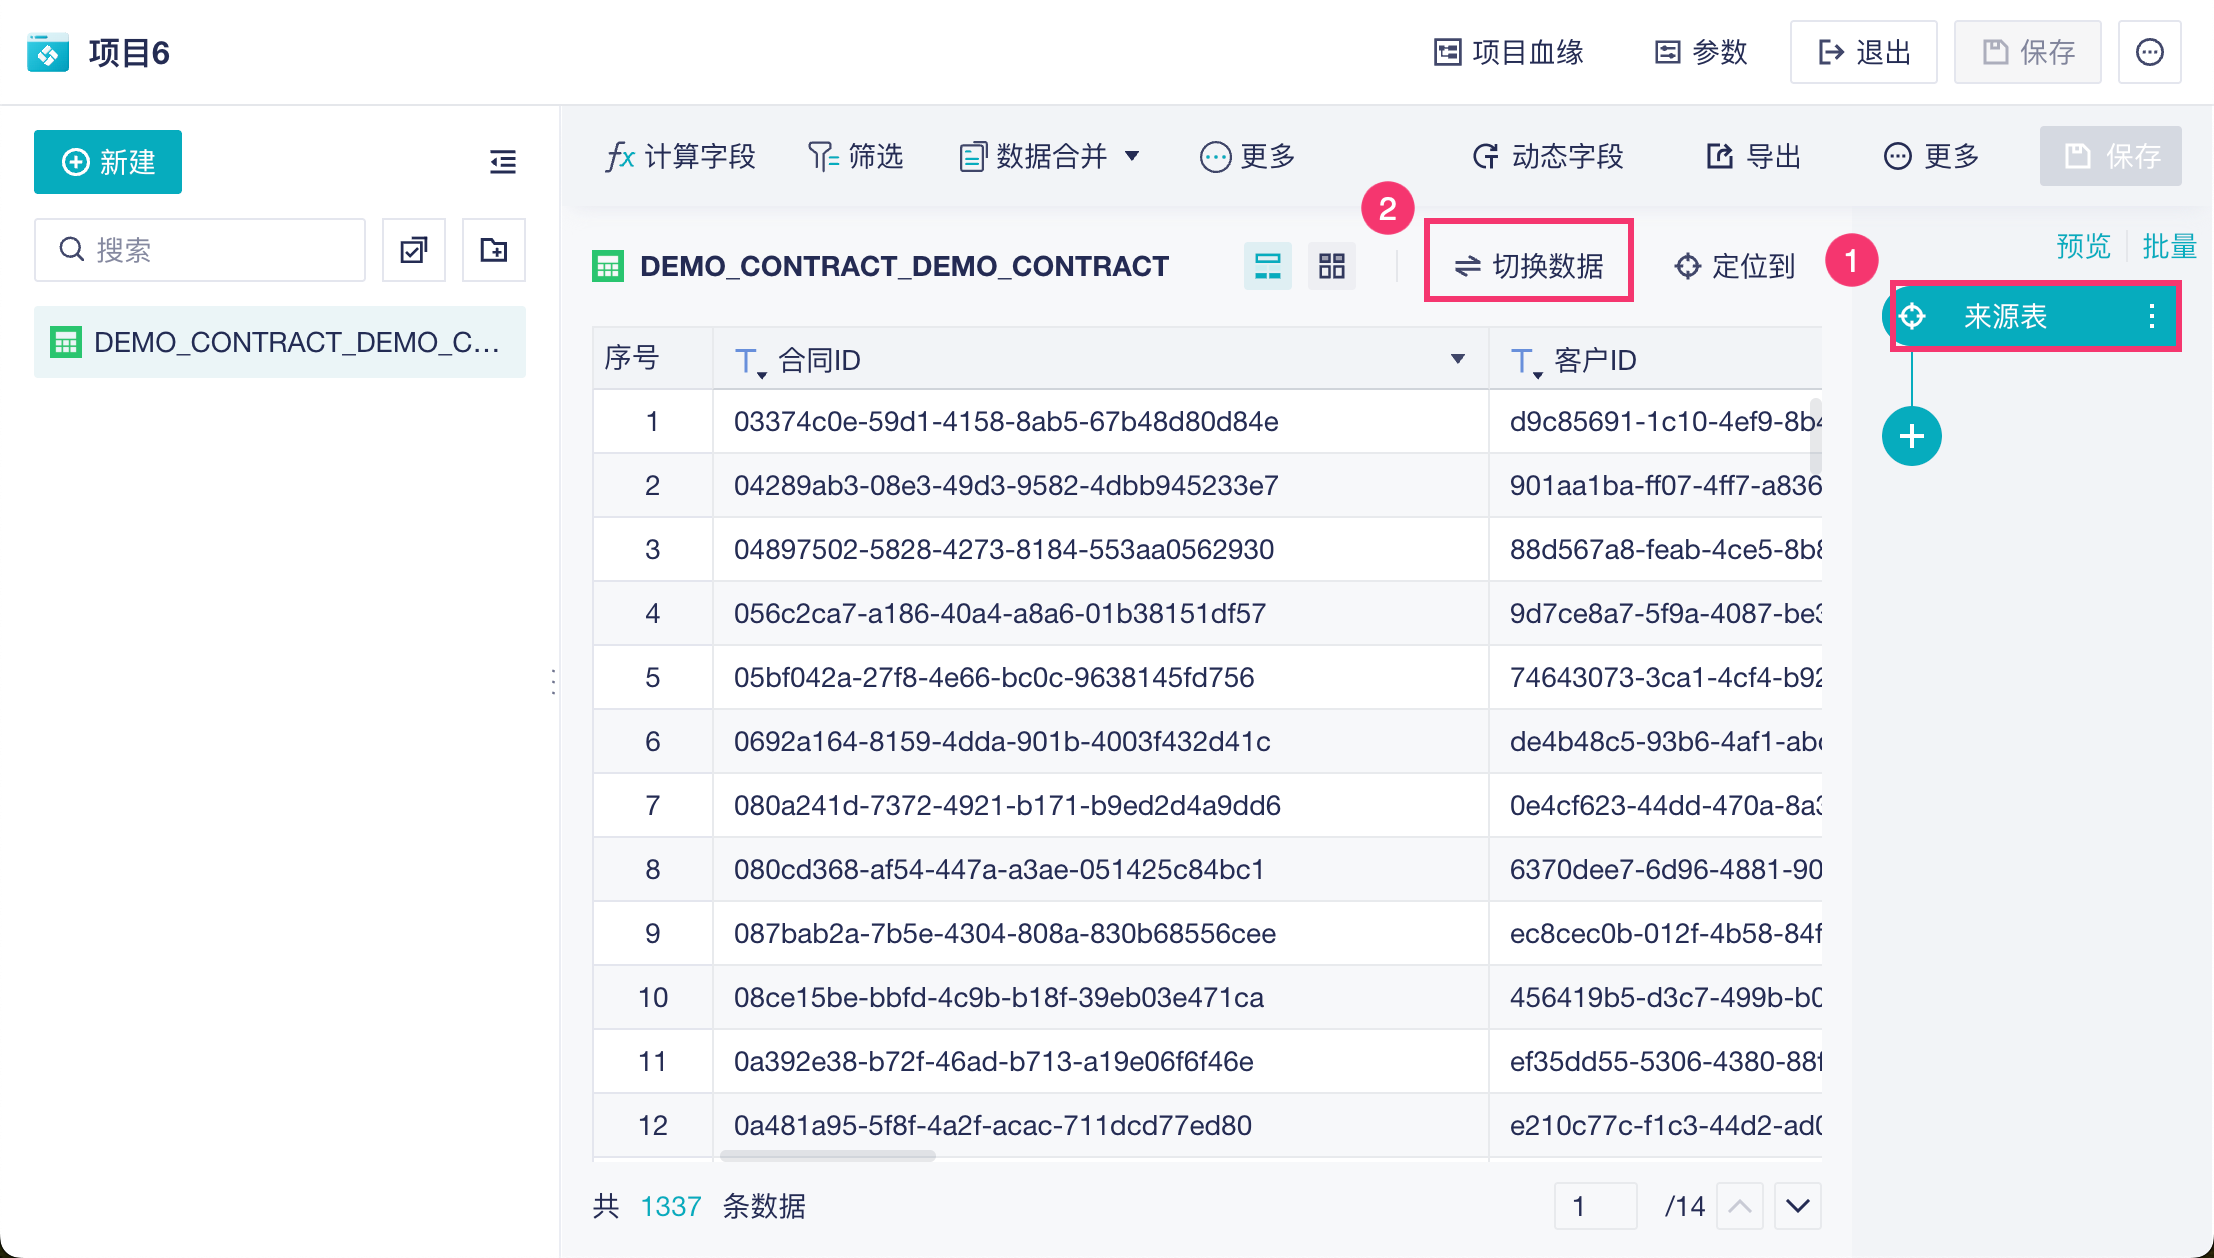
Task: Open 项目血缘 project lineage
Action: point(1509,52)
